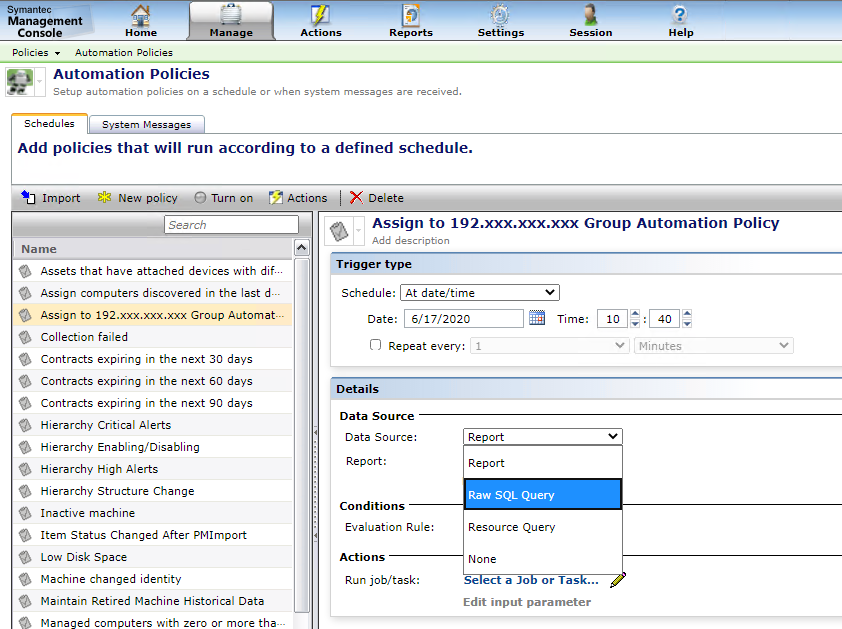
Task: Open the Manage tab in top navigation
Action: pyautogui.click(x=231, y=20)
